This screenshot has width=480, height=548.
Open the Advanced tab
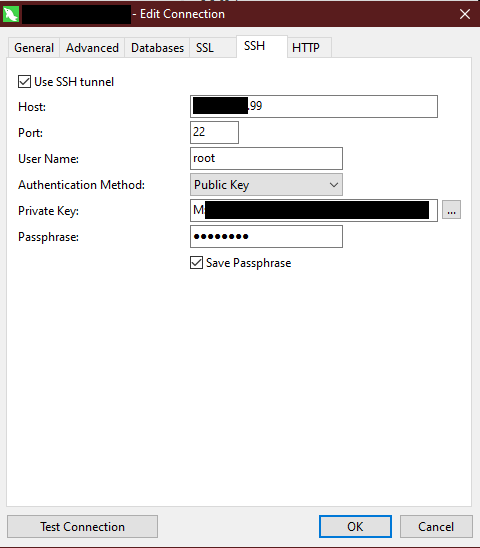tap(92, 48)
